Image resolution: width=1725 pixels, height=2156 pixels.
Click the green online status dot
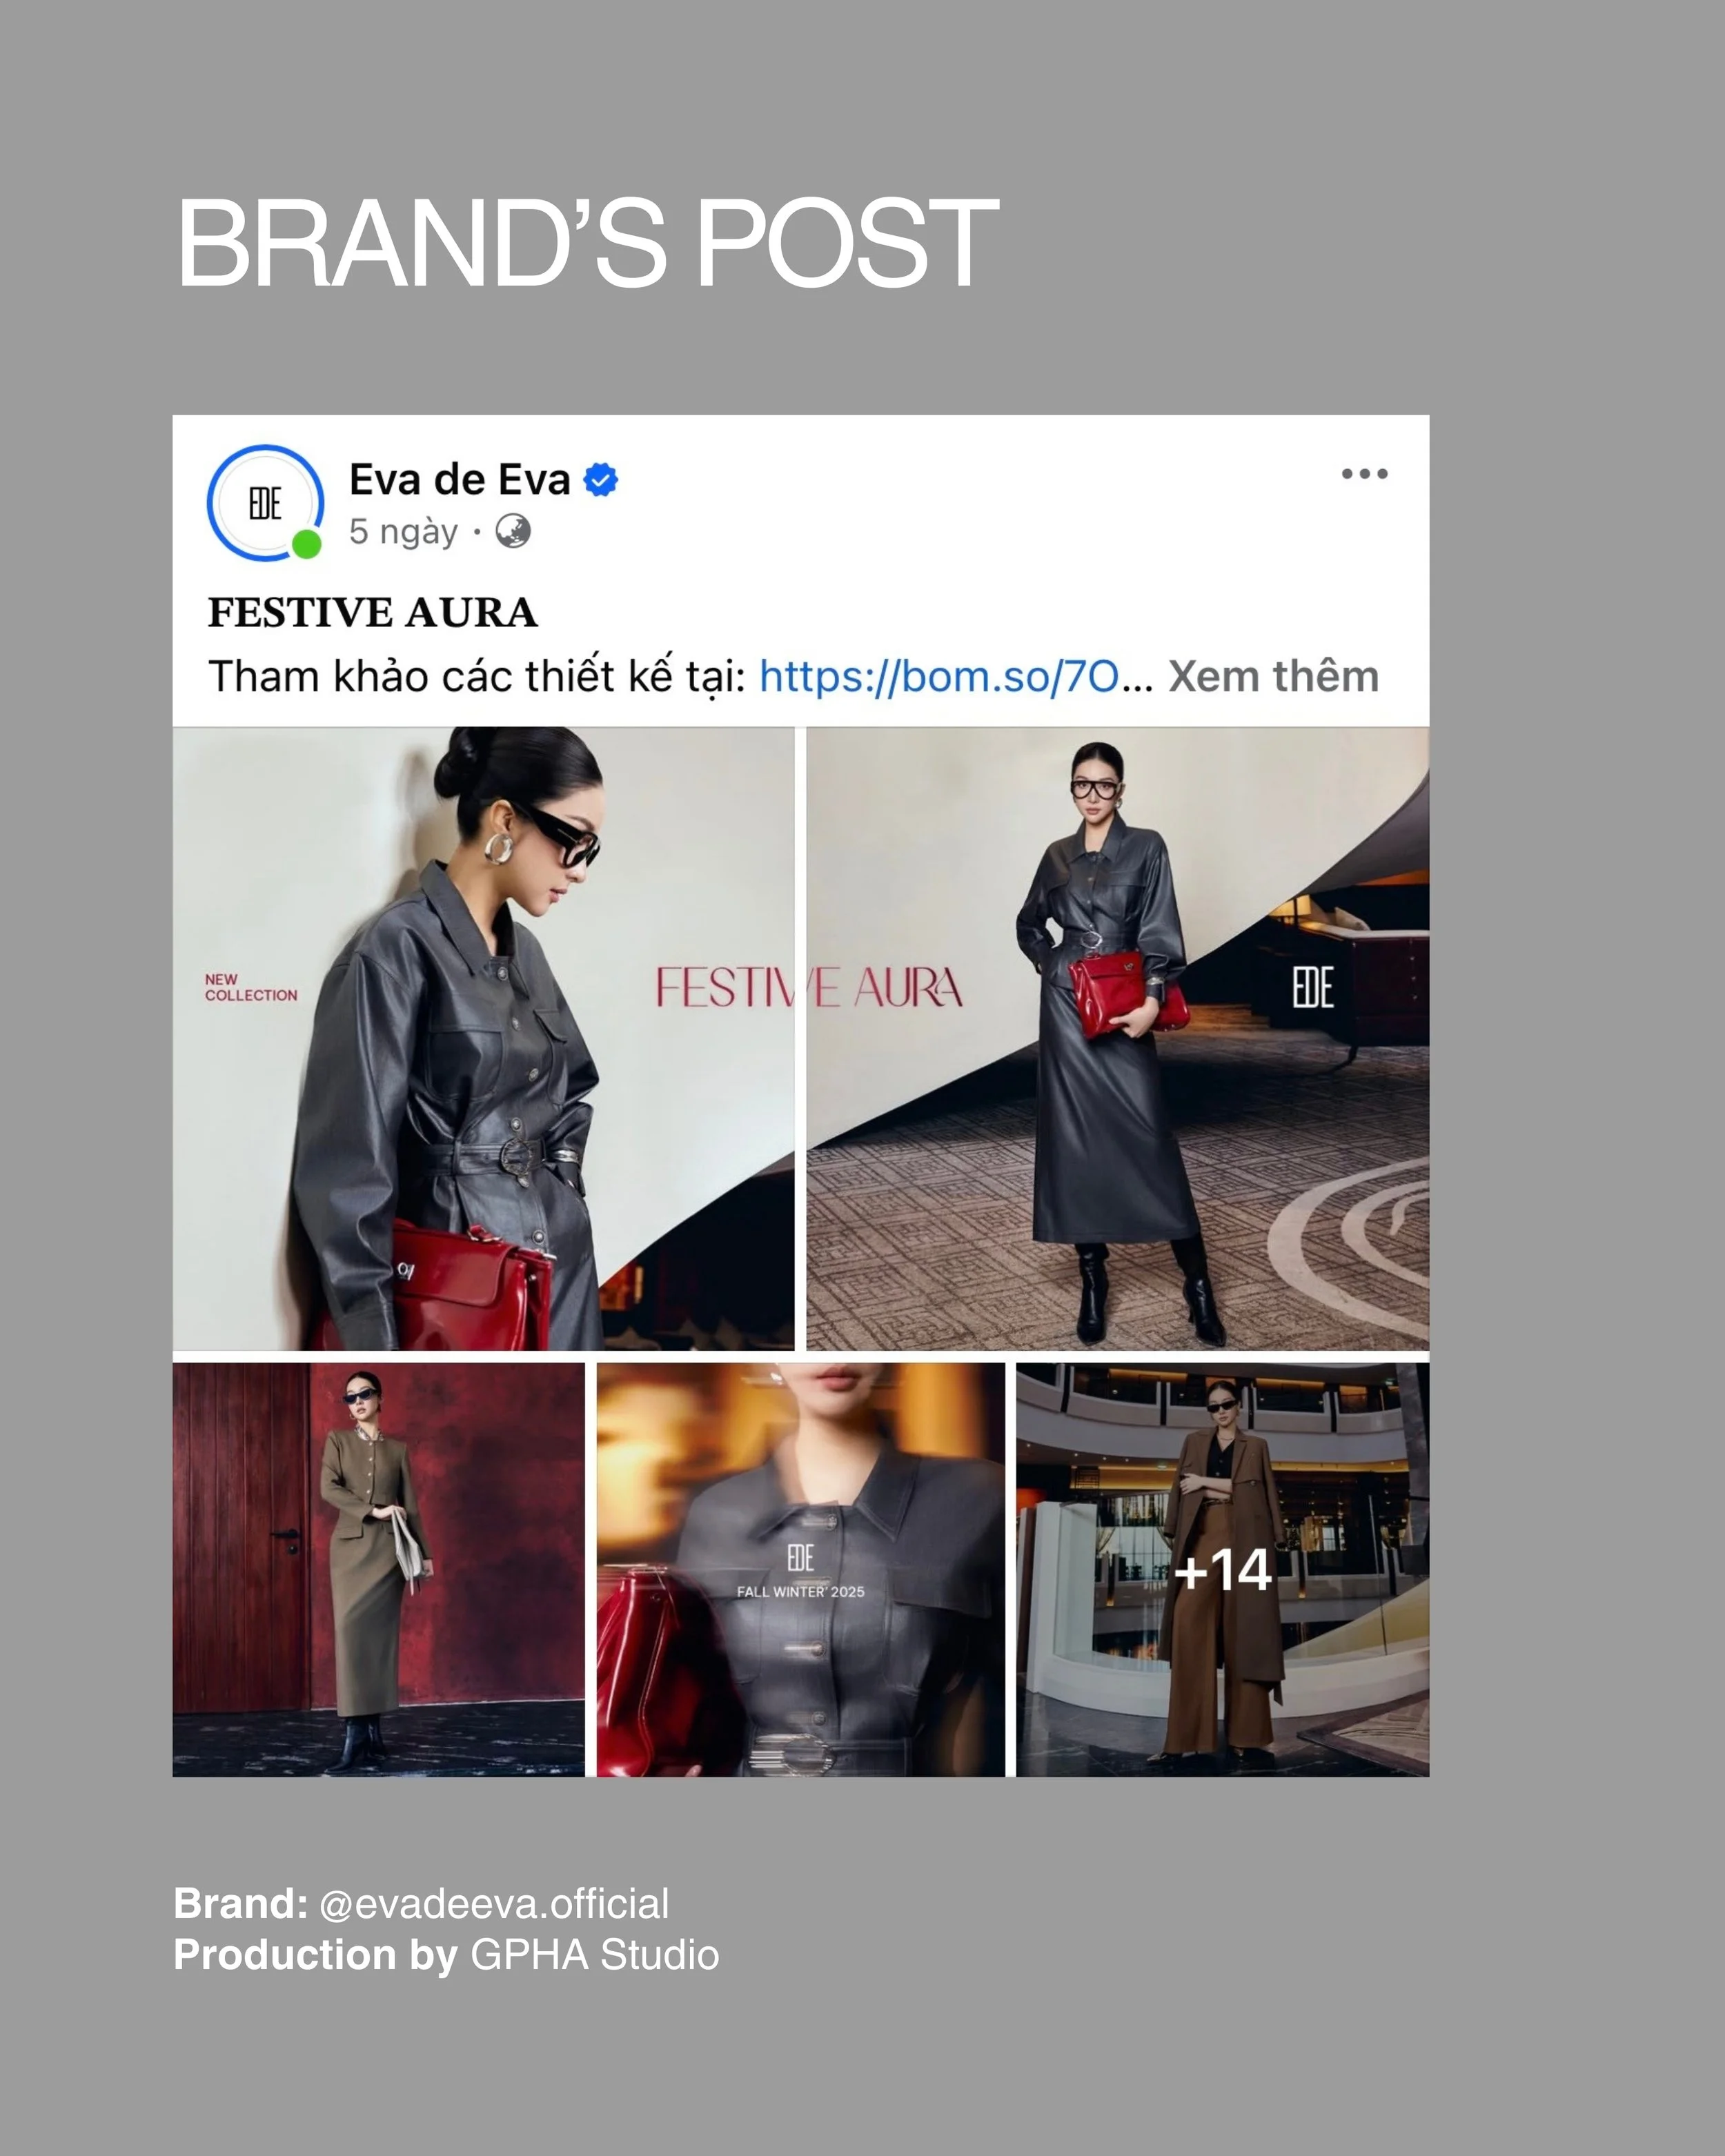pyautogui.click(x=306, y=544)
